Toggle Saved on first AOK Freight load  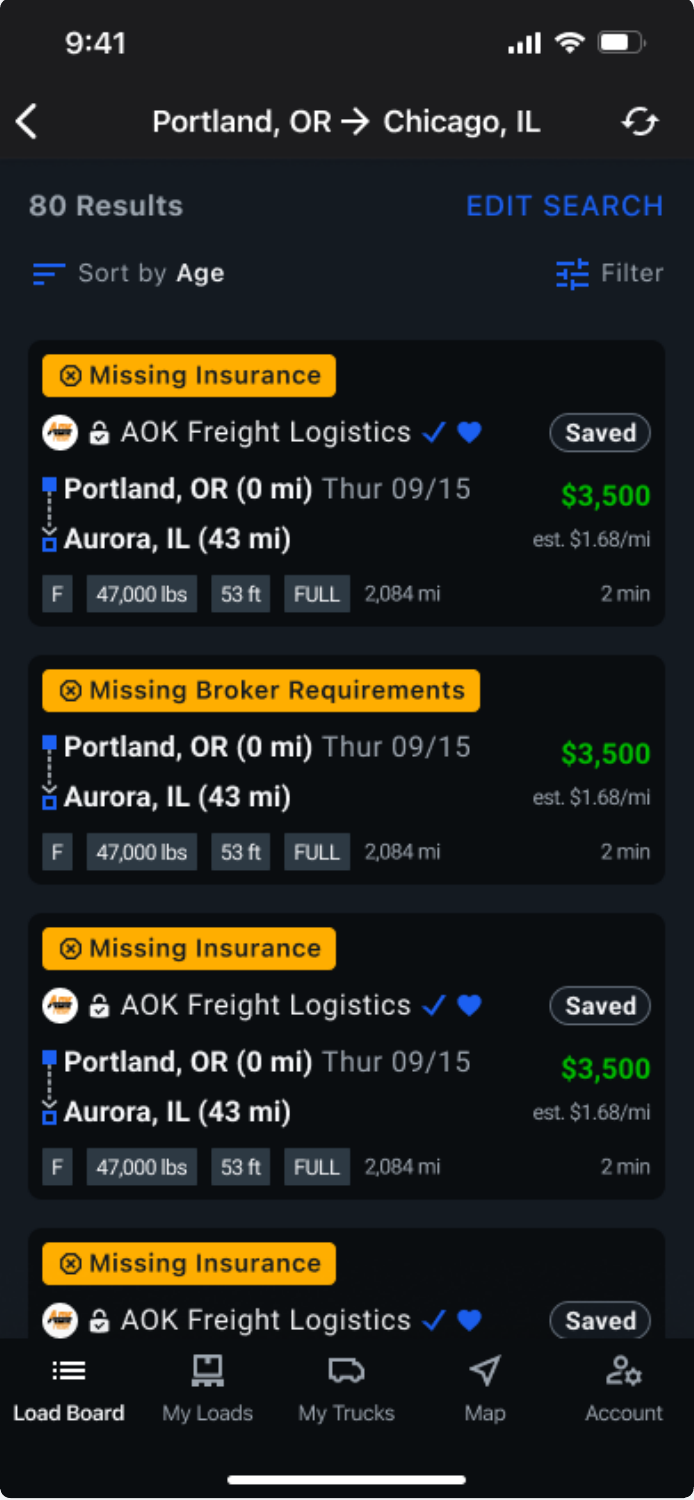pos(600,433)
